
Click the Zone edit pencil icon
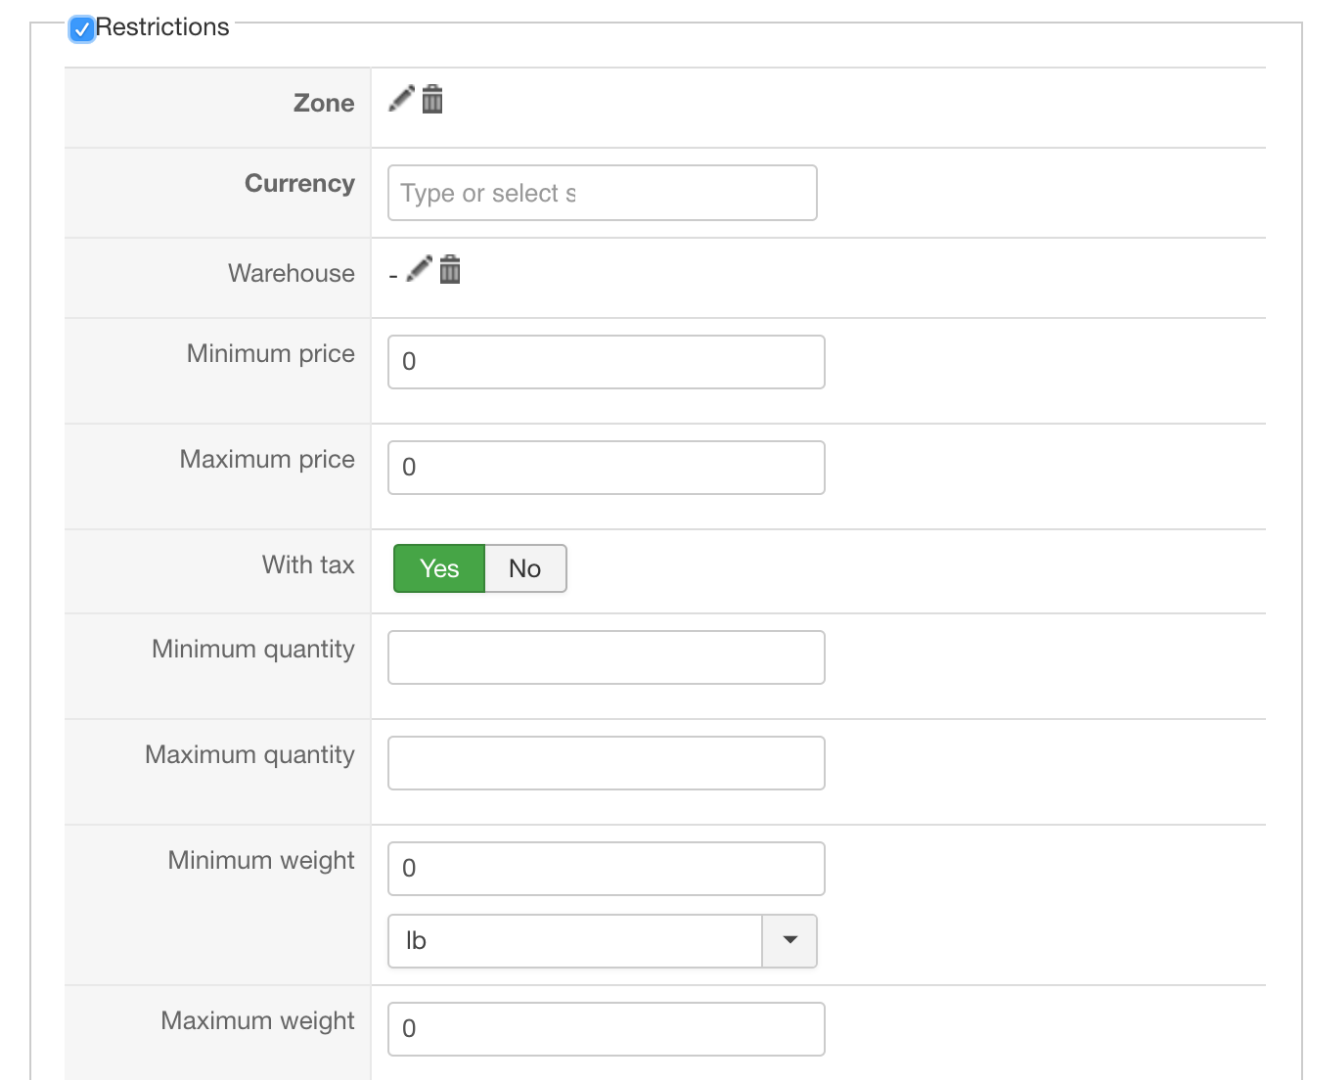click(x=401, y=99)
